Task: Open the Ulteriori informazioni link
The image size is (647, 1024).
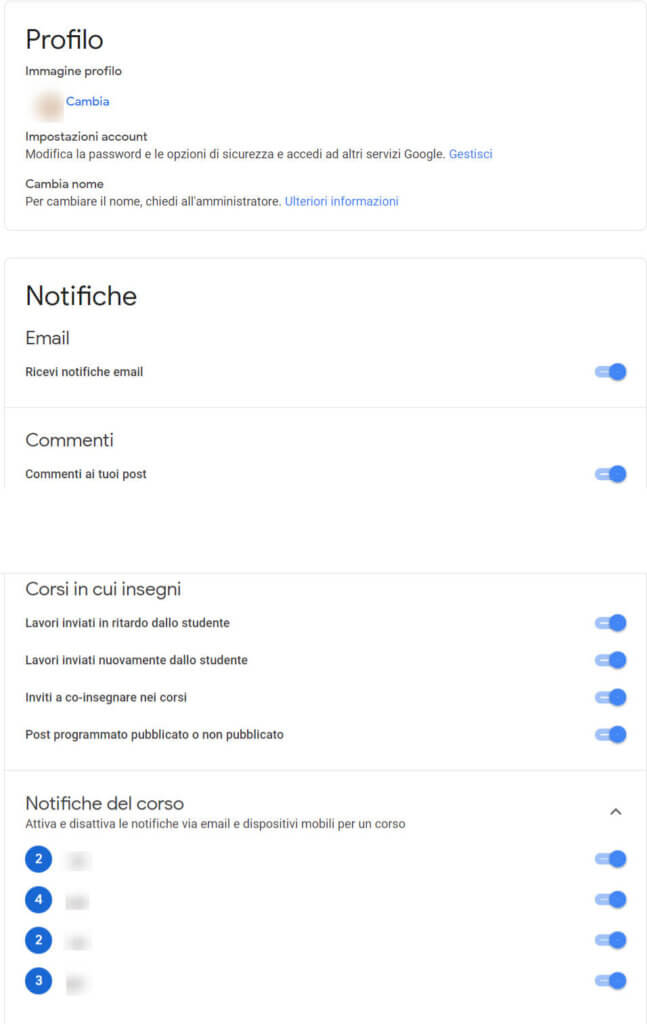Action: pos(341,201)
